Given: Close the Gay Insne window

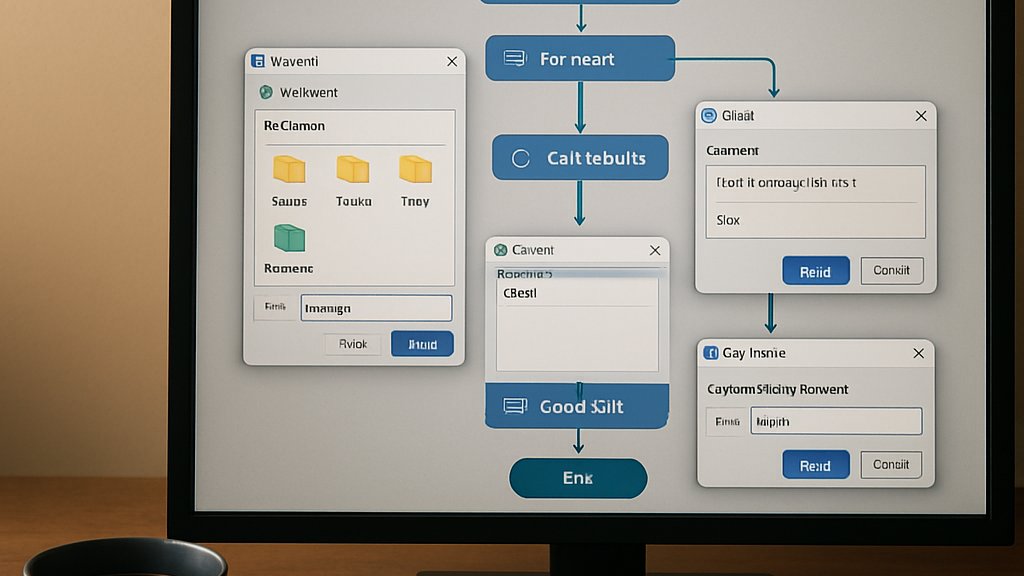Looking at the screenshot, I should (x=918, y=353).
